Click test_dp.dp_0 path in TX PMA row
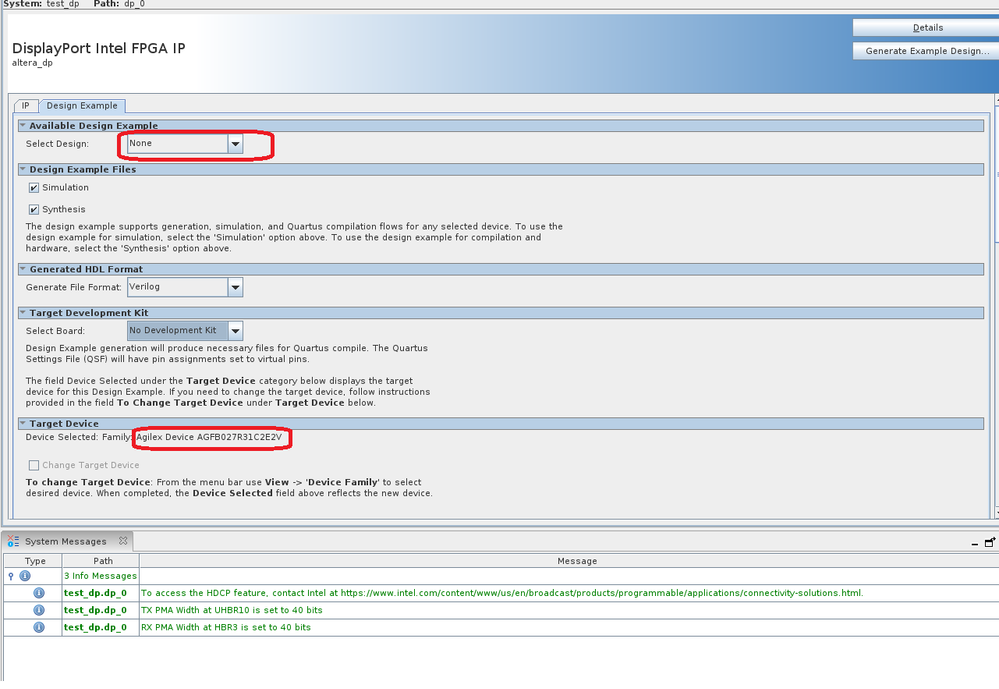999x689 pixels. click(95, 610)
